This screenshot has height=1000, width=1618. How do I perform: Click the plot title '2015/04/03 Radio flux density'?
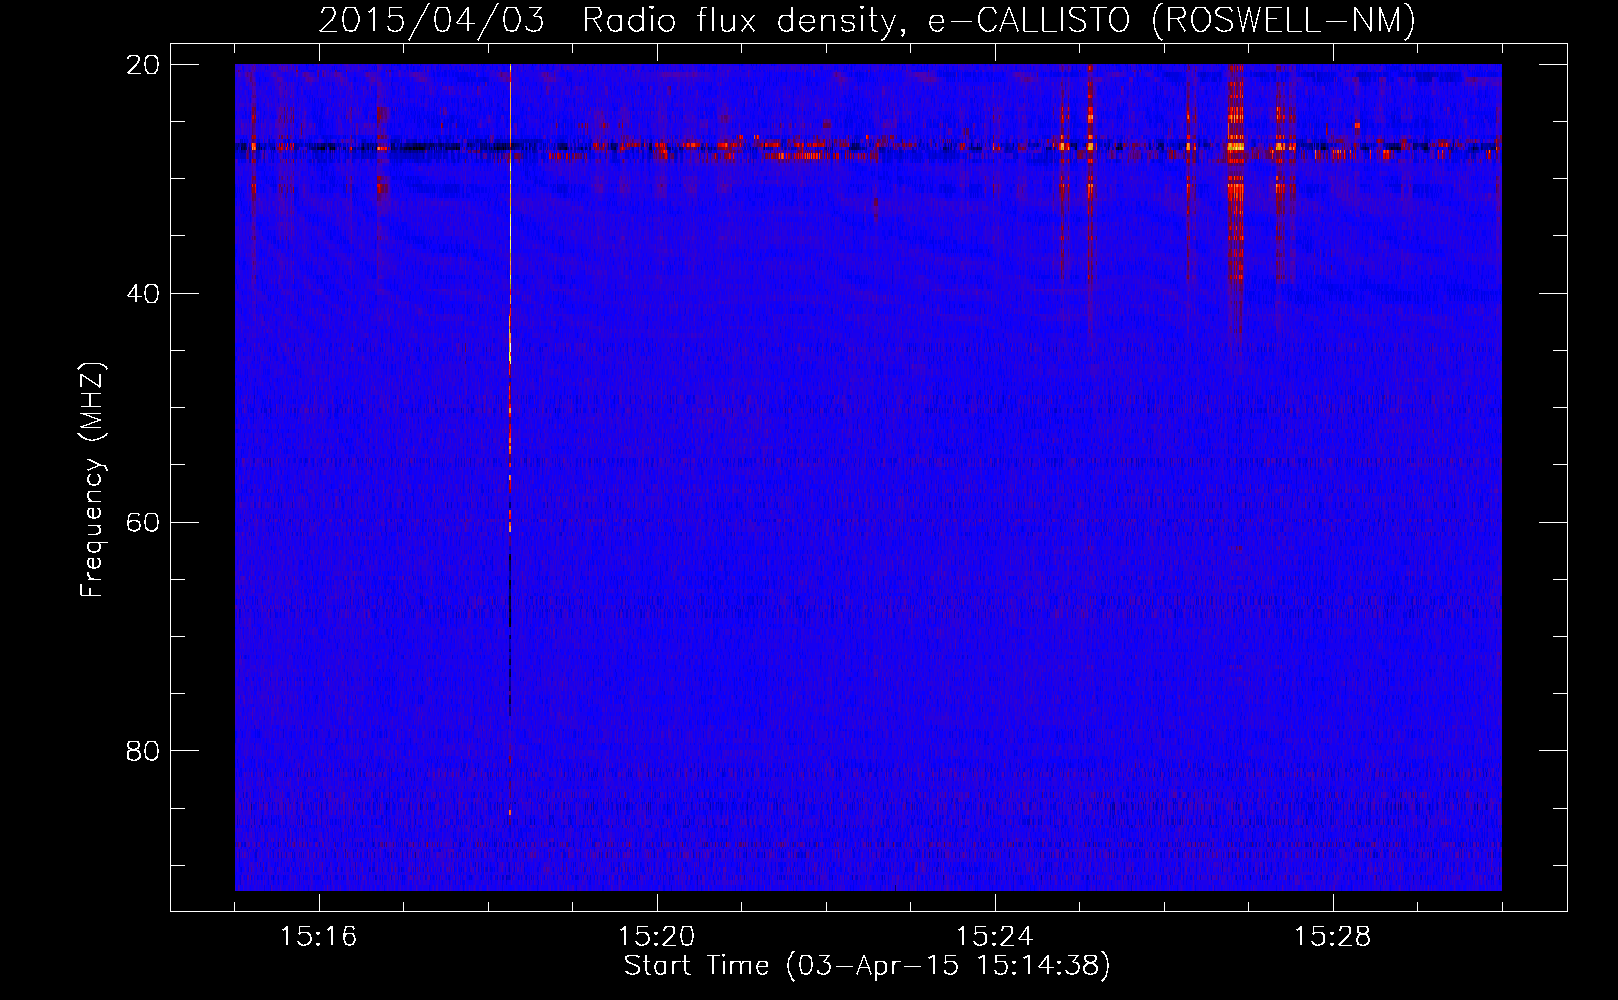tap(867, 20)
